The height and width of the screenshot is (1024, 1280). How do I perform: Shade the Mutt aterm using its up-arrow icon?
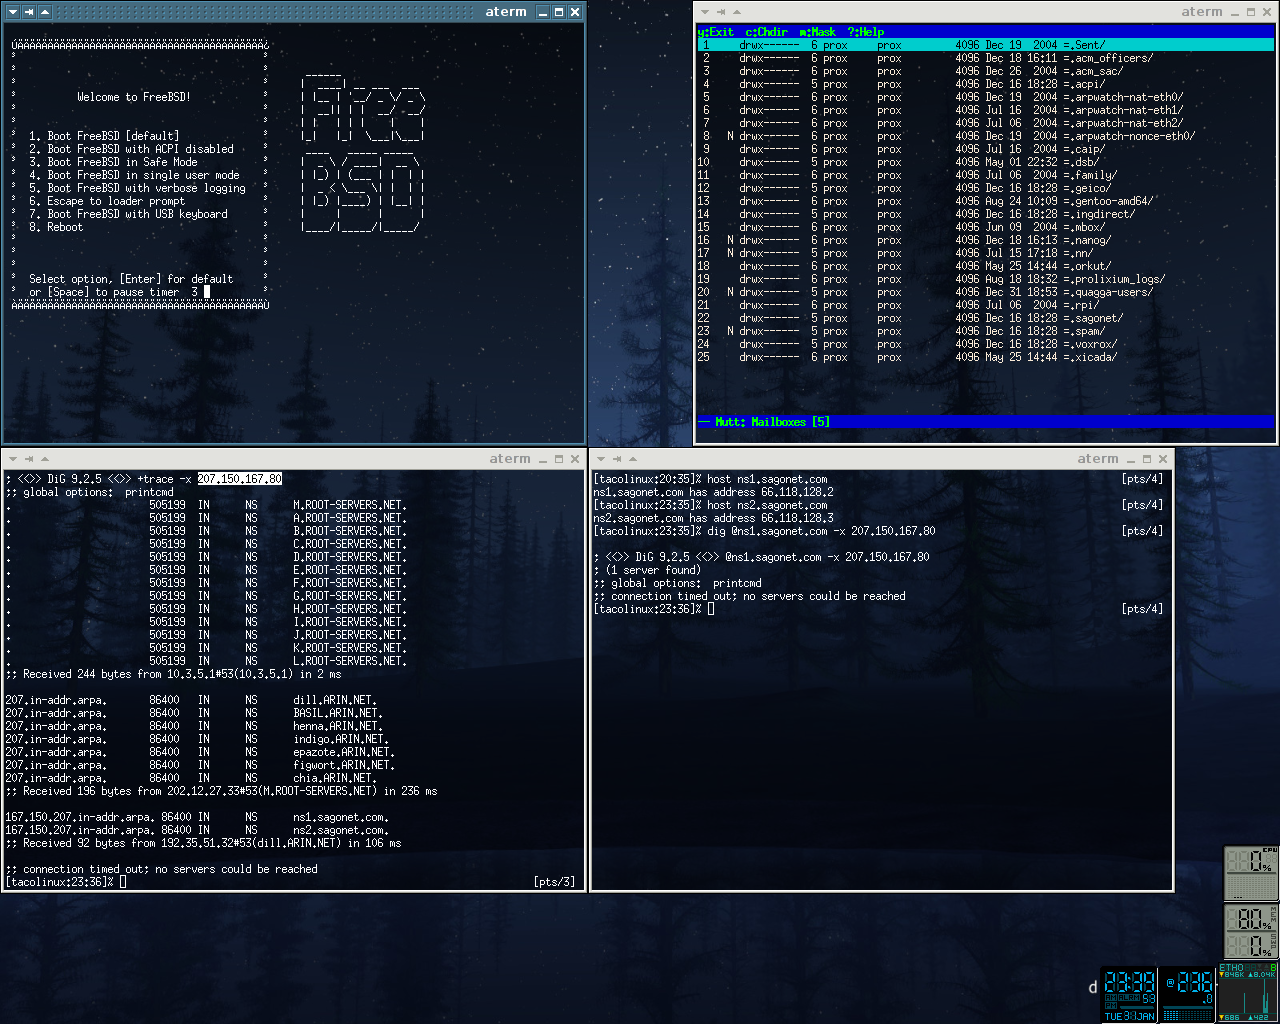(x=737, y=12)
